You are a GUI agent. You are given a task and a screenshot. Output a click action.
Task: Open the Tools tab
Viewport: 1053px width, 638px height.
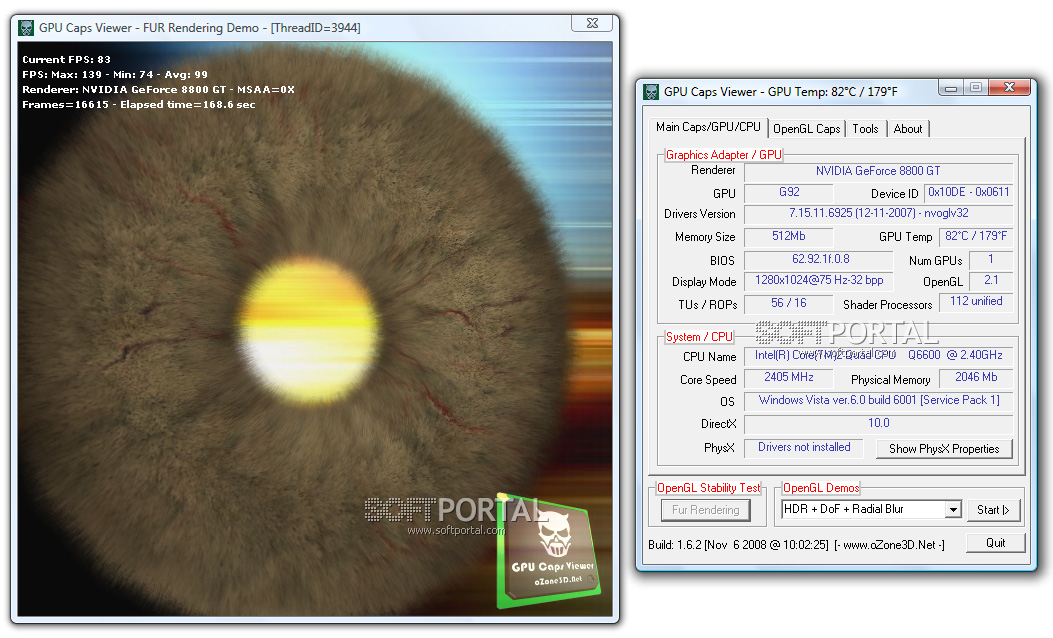[865, 129]
